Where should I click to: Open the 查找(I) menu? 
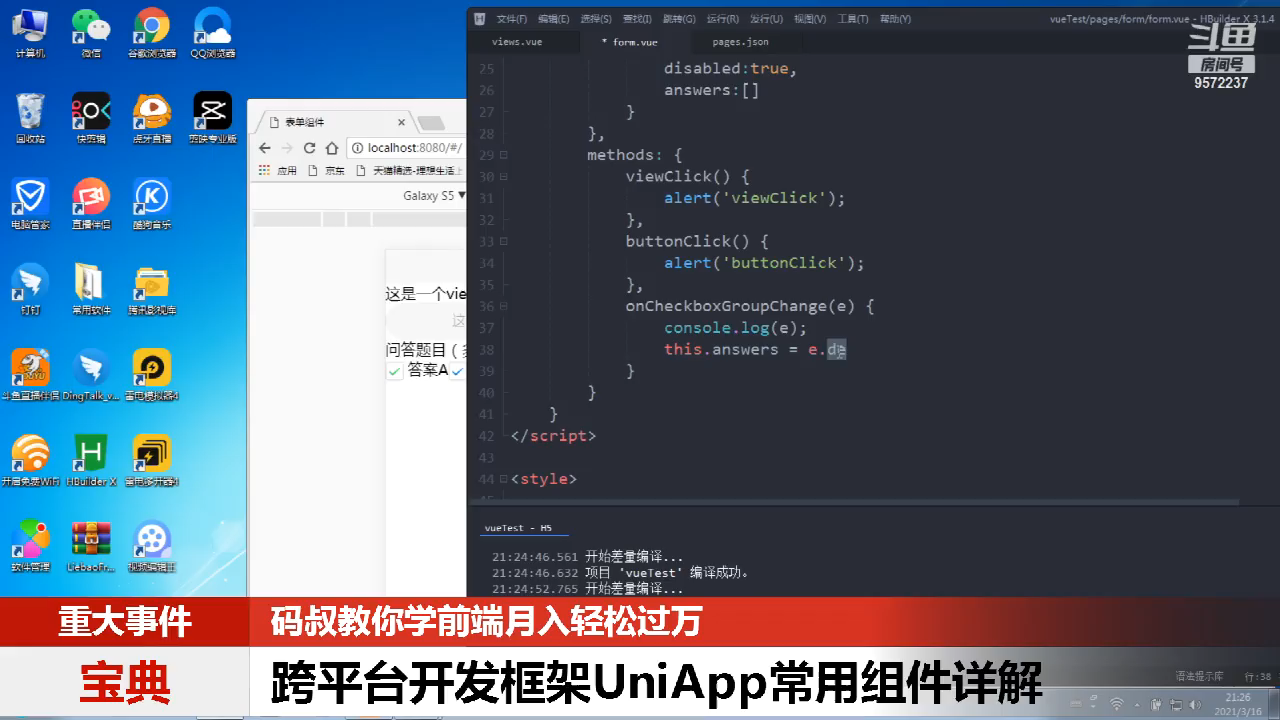(x=637, y=19)
